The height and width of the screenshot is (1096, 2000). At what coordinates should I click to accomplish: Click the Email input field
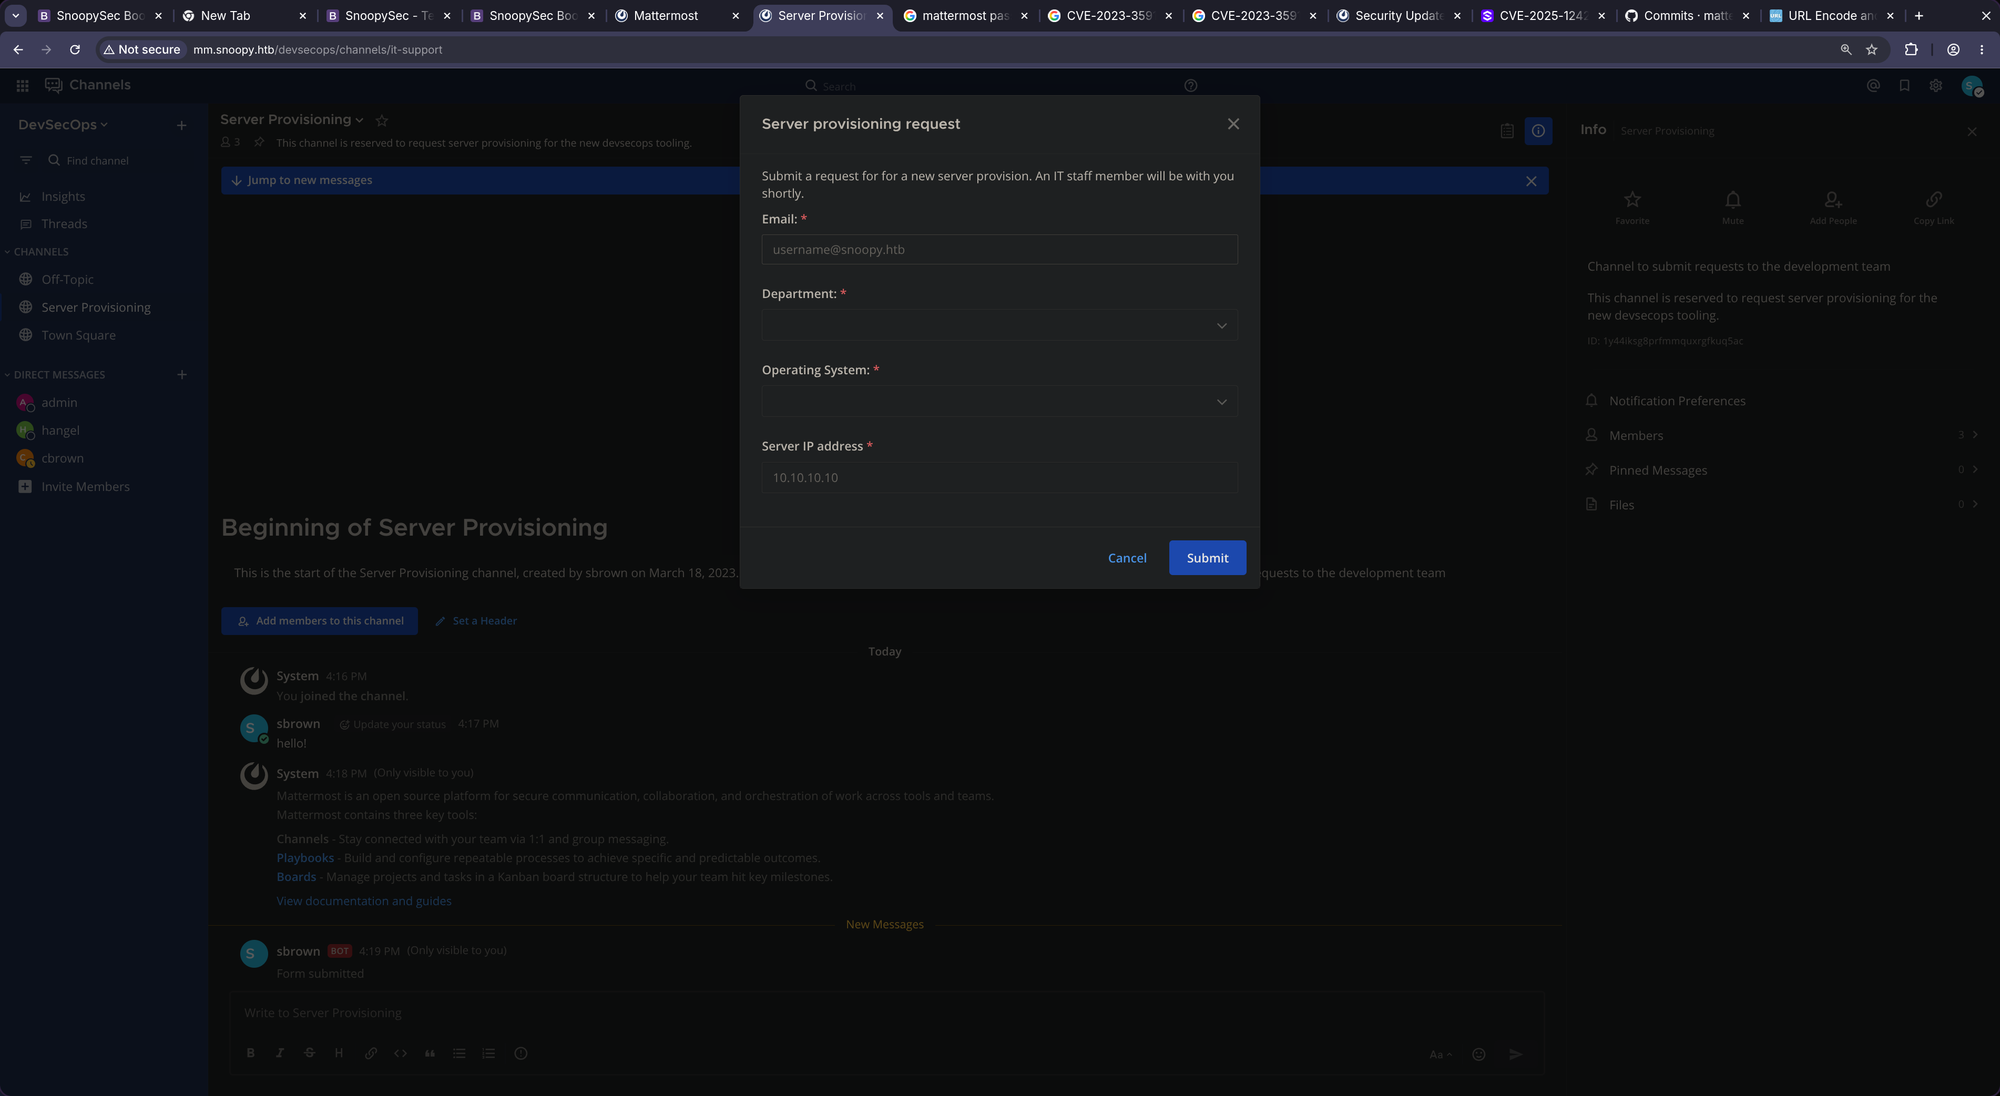(999, 250)
